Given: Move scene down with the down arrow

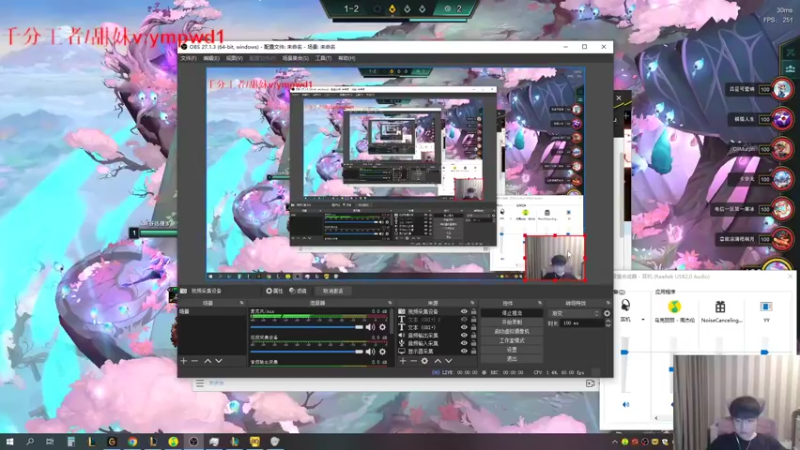Looking at the screenshot, I should coord(219,361).
